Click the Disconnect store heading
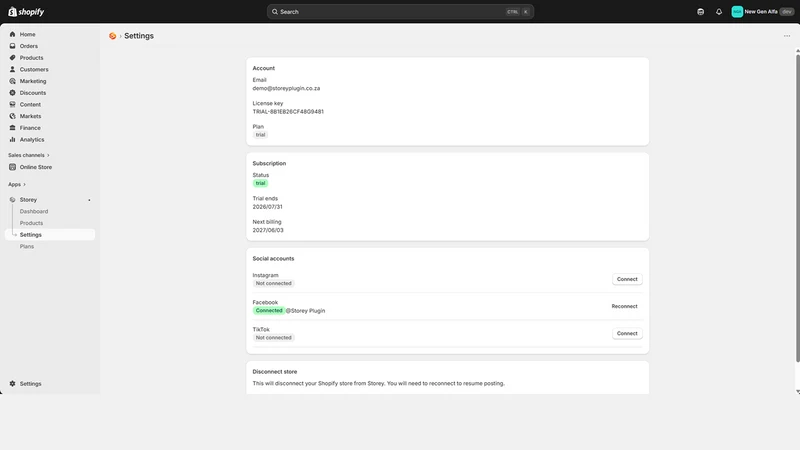The height and width of the screenshot is (450, 800). pyautogui.click(x=274, y=371)
